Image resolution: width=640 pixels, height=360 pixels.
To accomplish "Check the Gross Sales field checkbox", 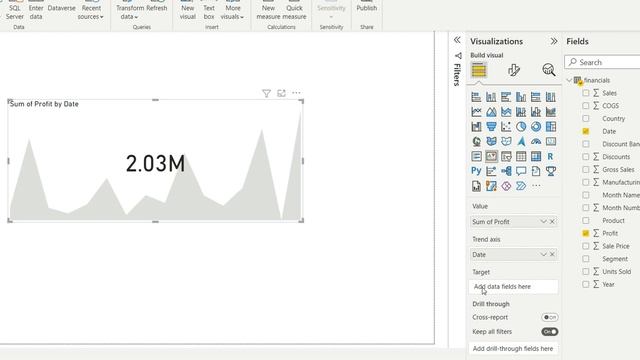I will click(x=586, y=169).
